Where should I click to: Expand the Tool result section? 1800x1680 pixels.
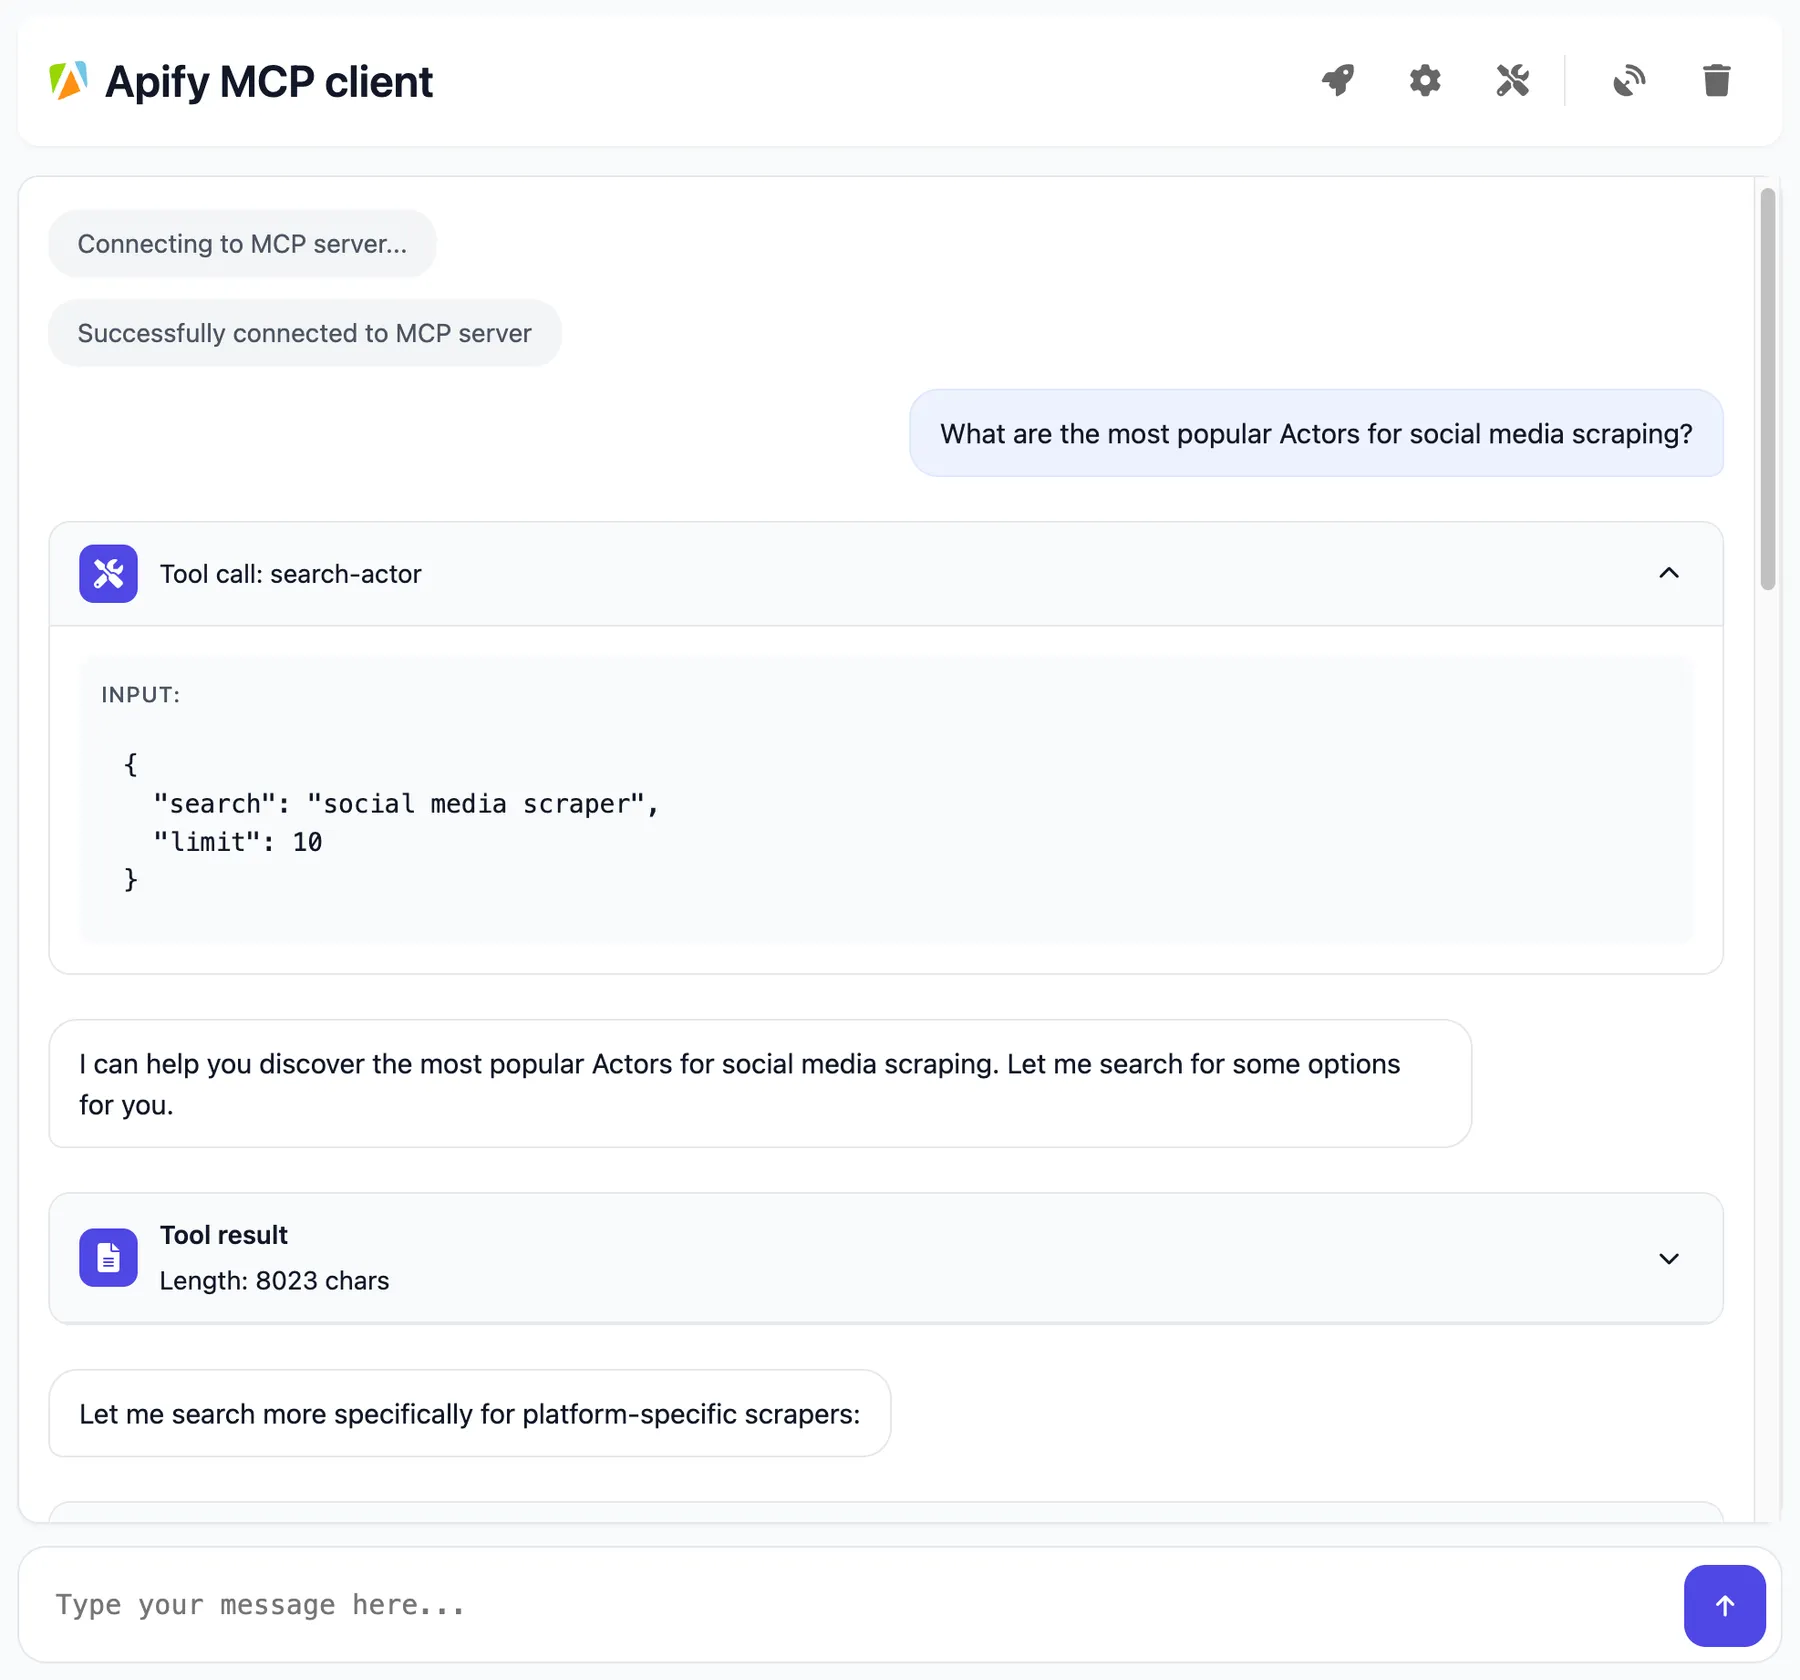(1669, 1259)
